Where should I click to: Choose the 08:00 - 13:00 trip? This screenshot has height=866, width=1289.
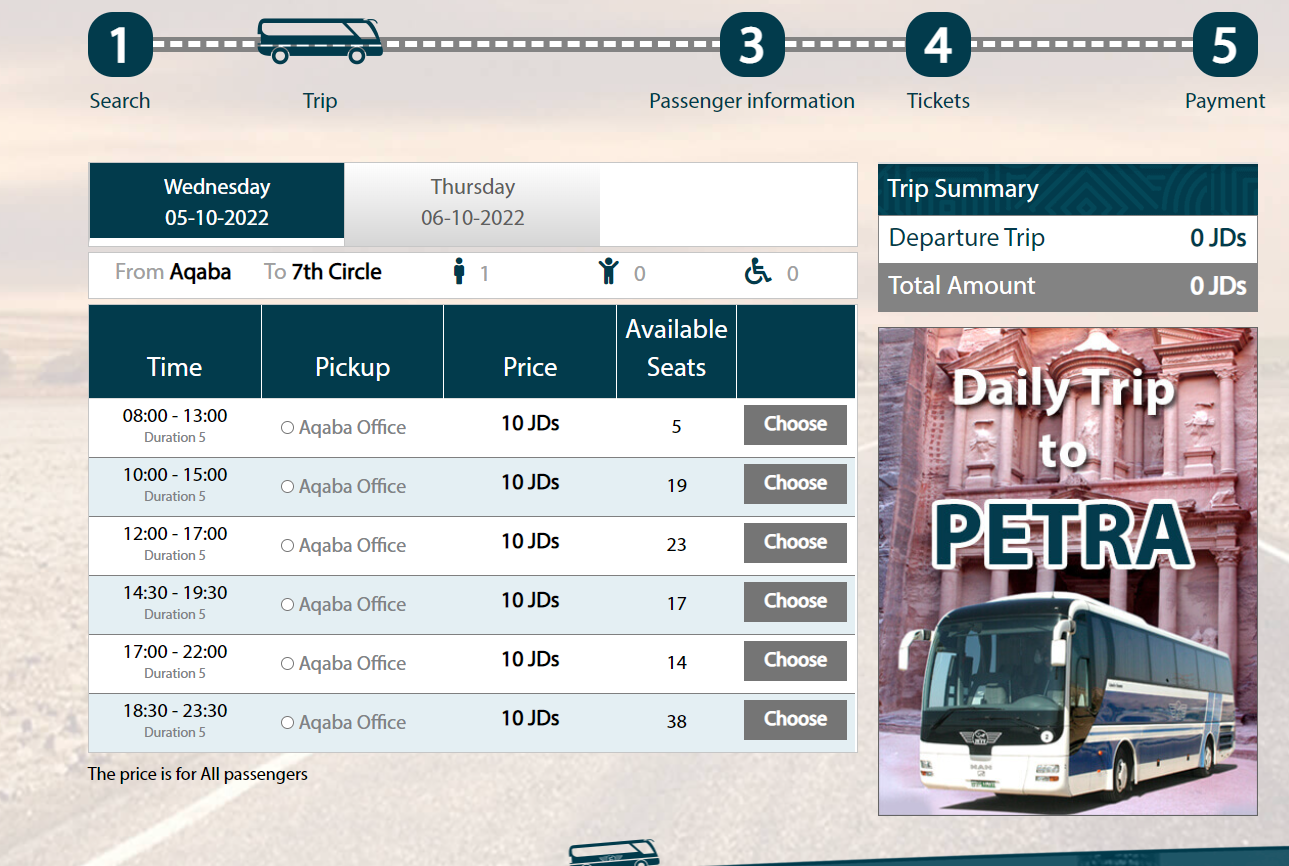click(x=795, y=425)
